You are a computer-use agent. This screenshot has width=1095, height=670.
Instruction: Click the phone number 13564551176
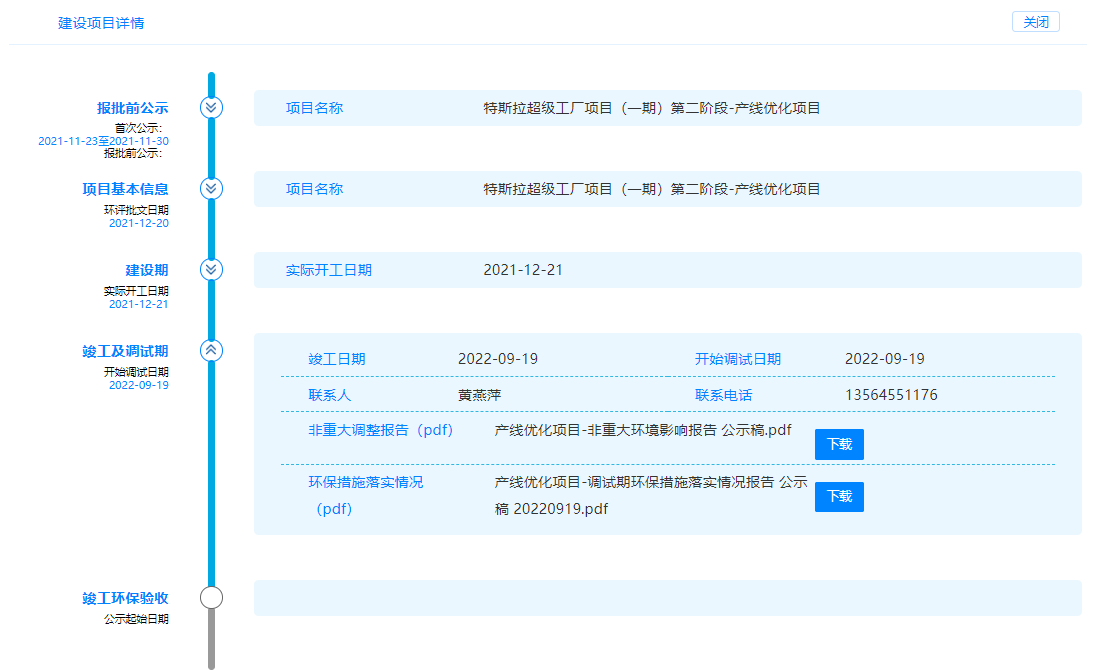[891, 395]
